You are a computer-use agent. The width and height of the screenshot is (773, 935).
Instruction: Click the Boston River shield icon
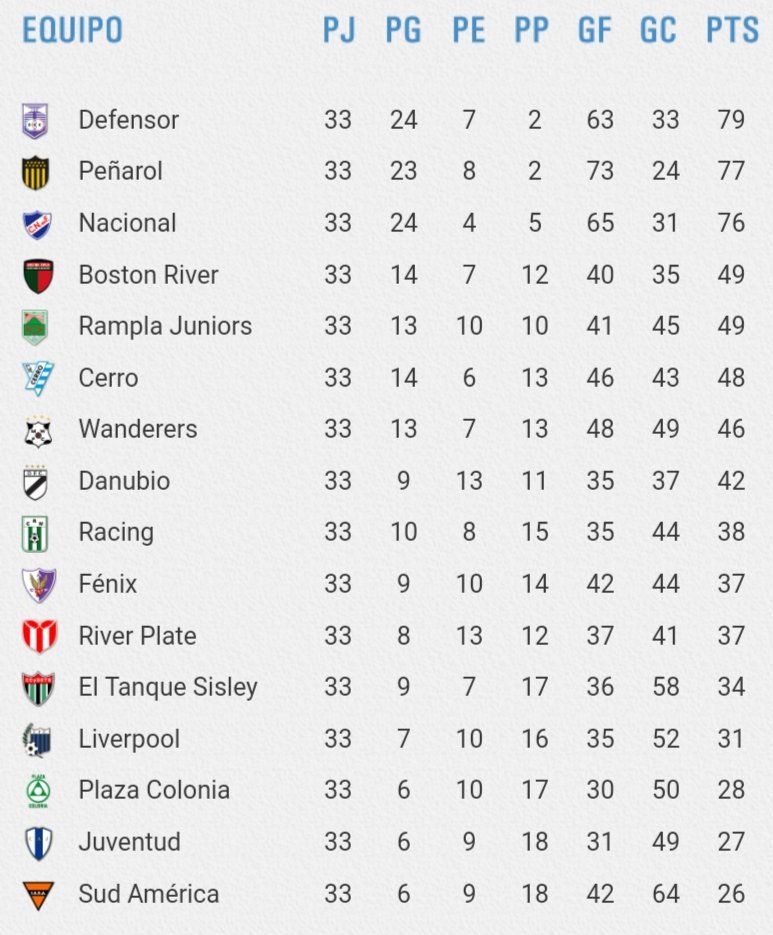(x=38, y=276)
